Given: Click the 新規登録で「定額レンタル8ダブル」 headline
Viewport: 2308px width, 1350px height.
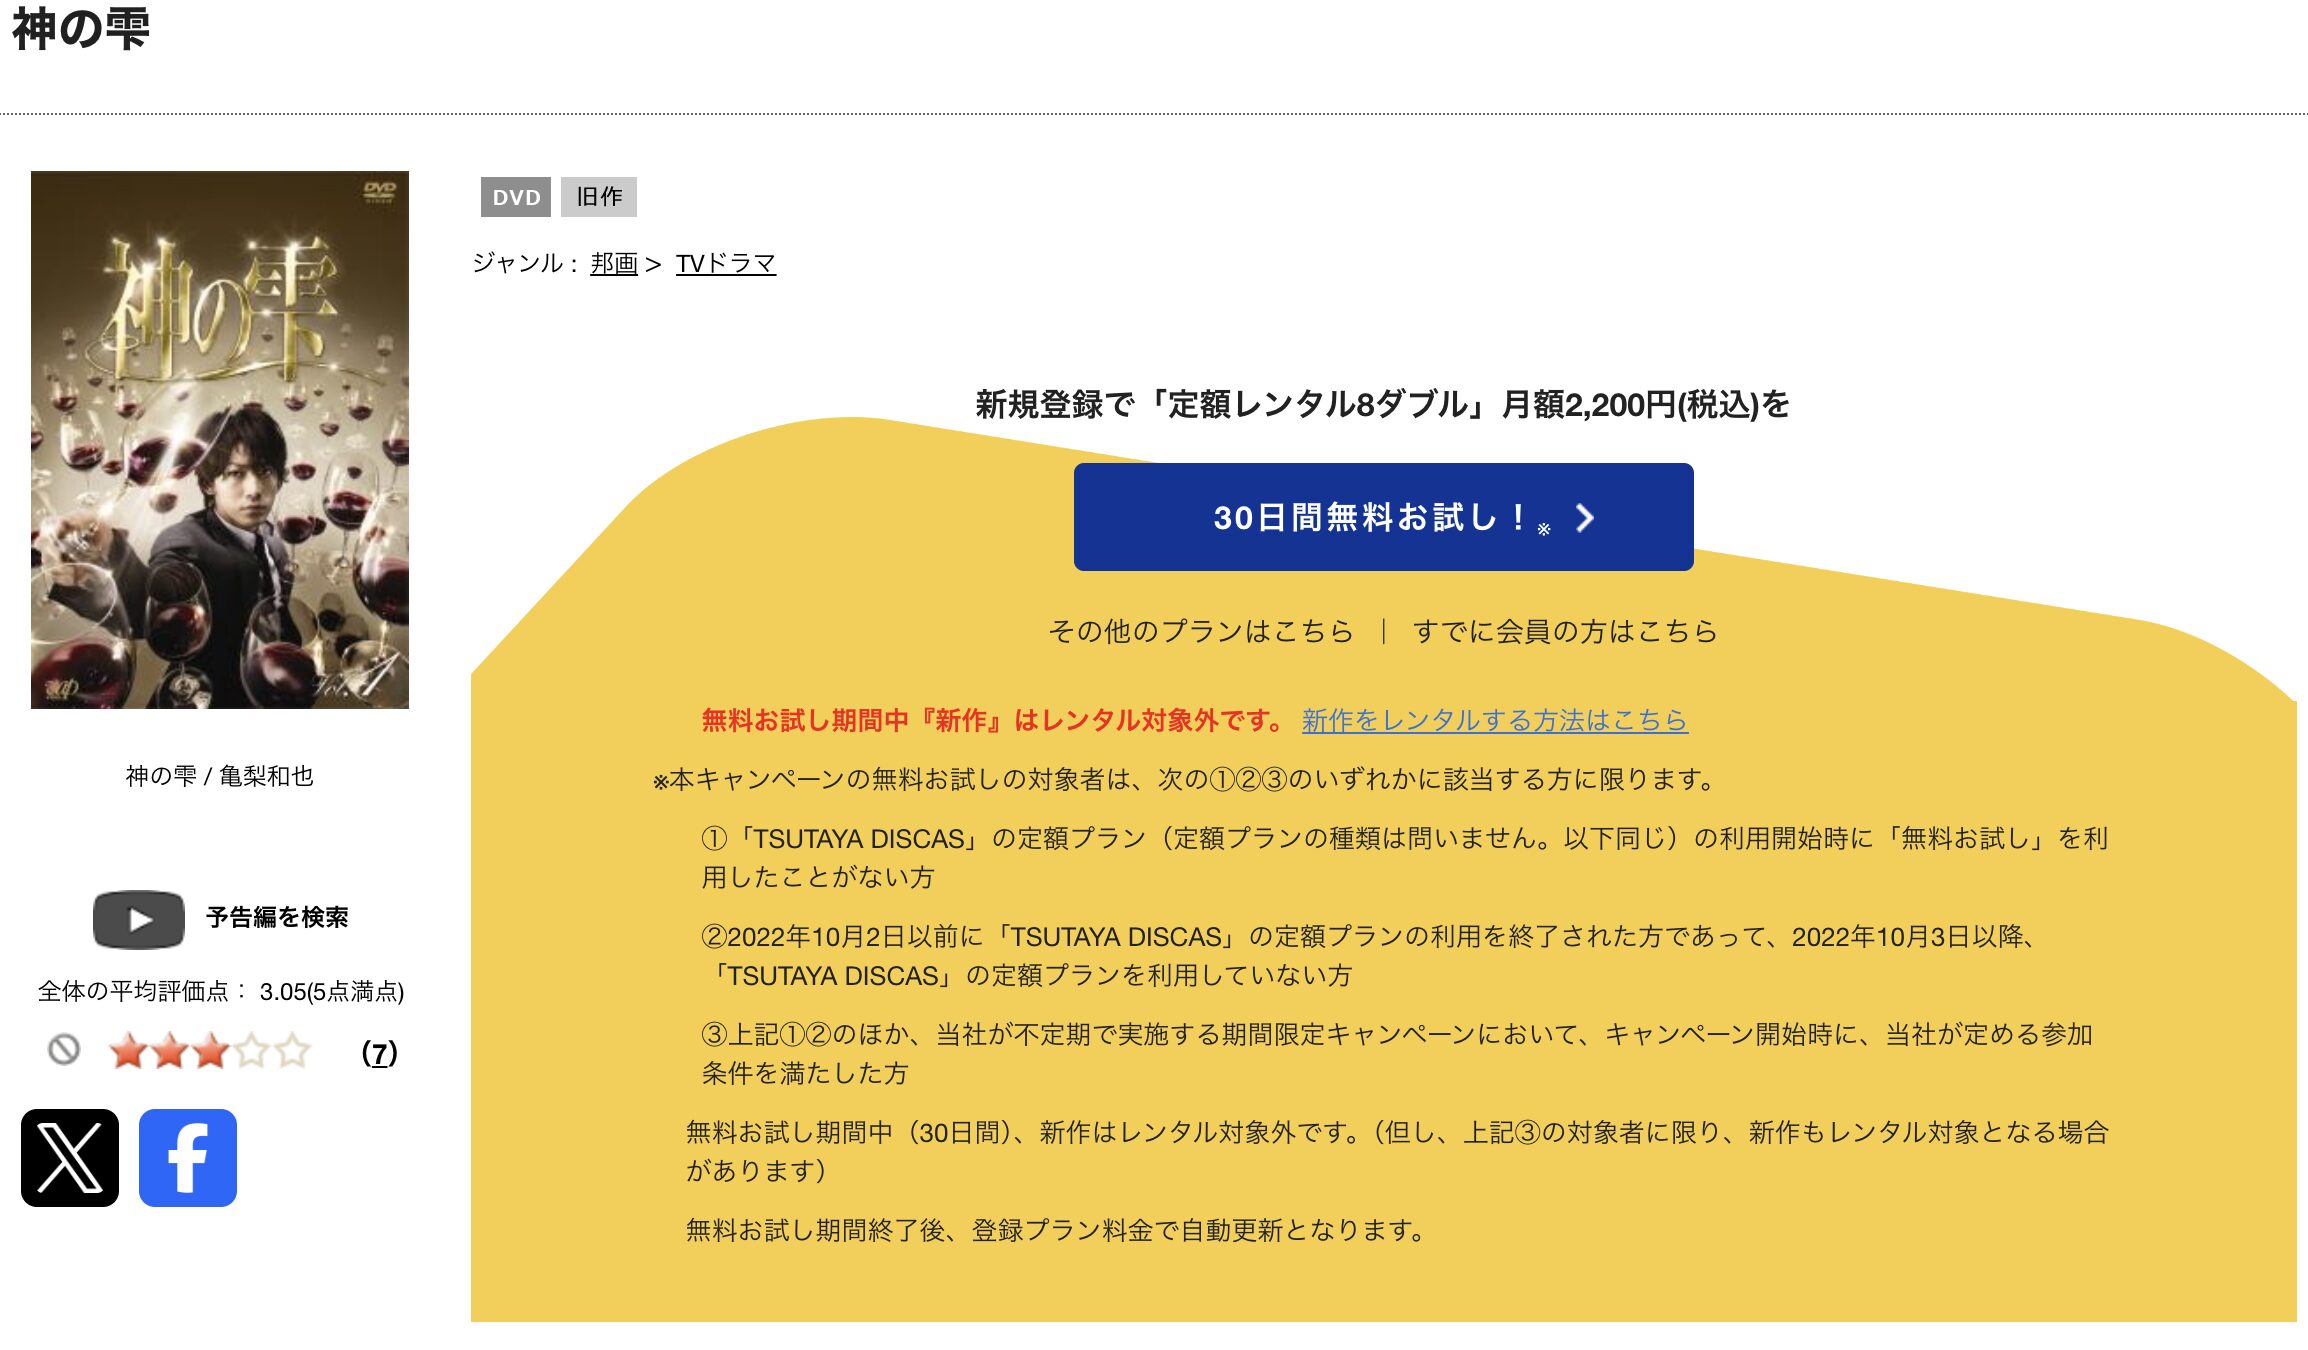Looking at the screenshot, I should point(1382,404).
